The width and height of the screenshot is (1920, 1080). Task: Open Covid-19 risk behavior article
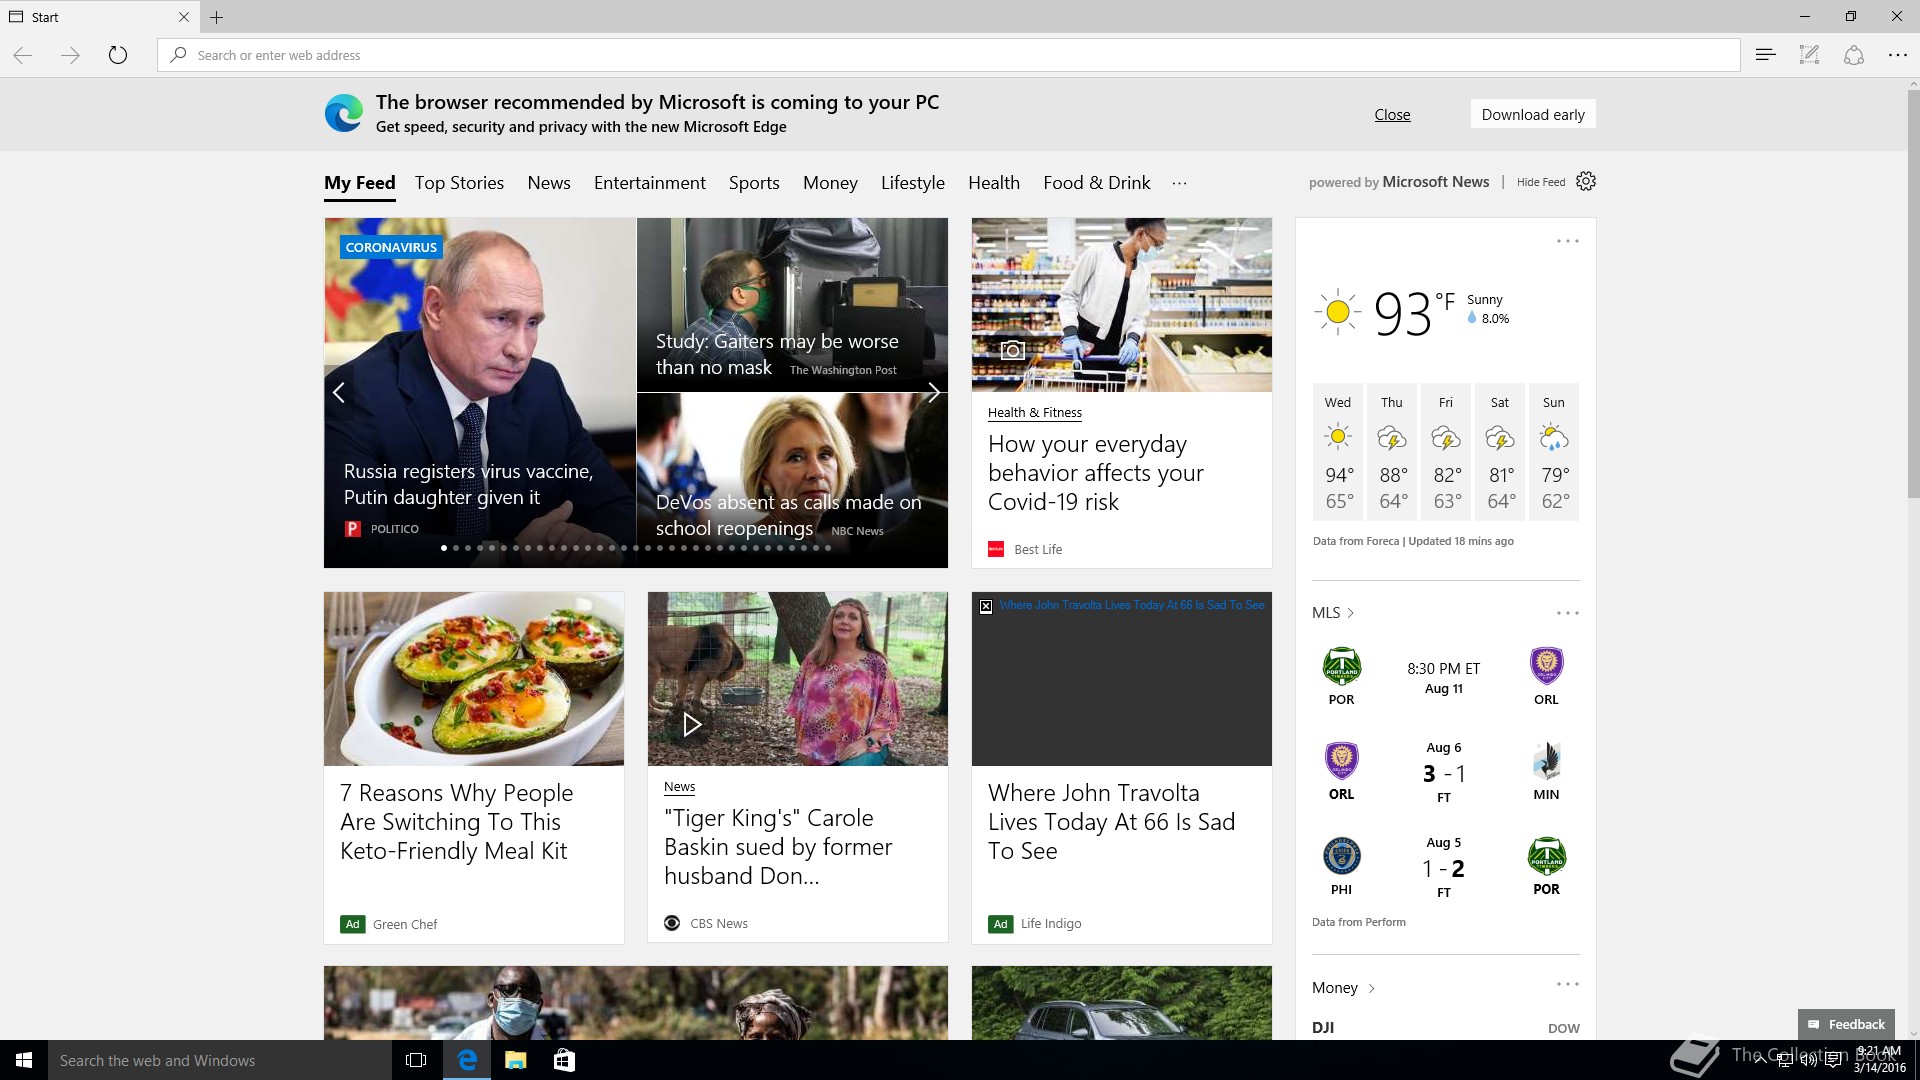click(1095, 473)
